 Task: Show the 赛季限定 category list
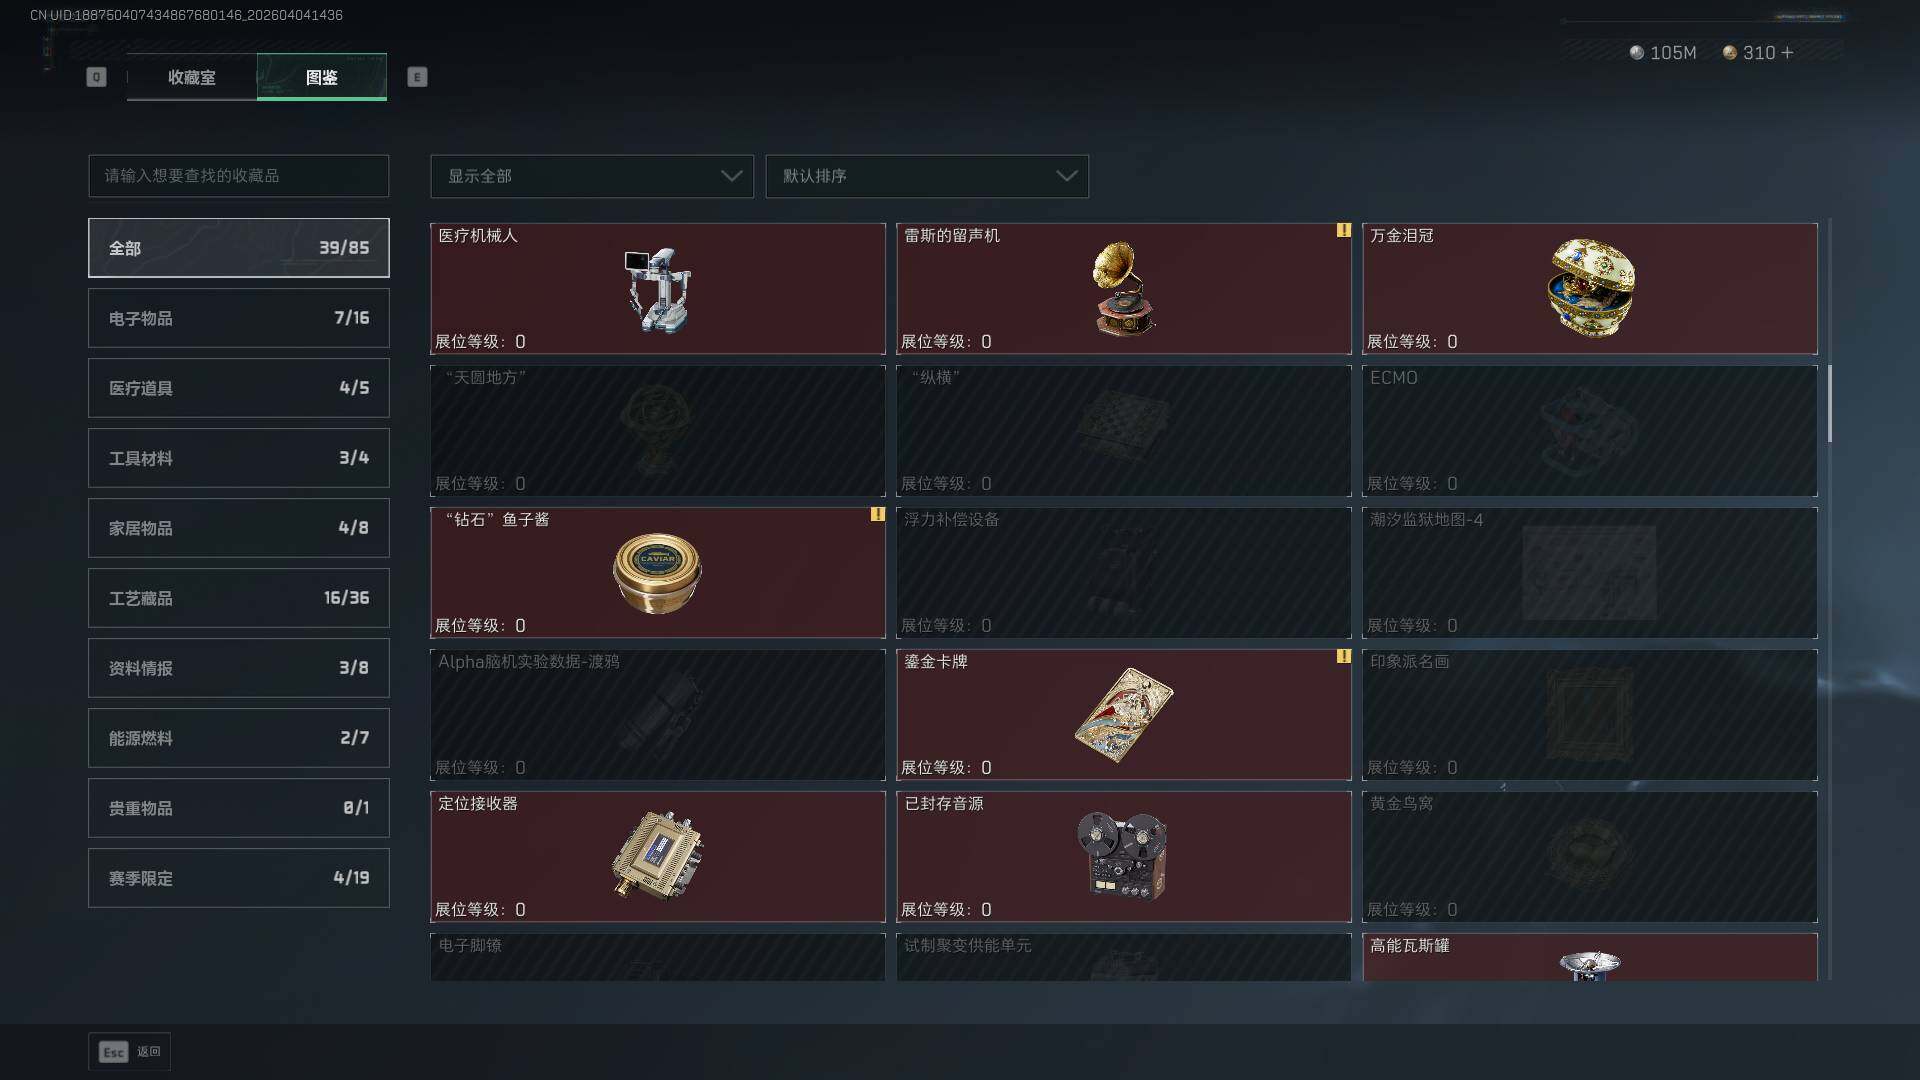[x=239, y=878]
